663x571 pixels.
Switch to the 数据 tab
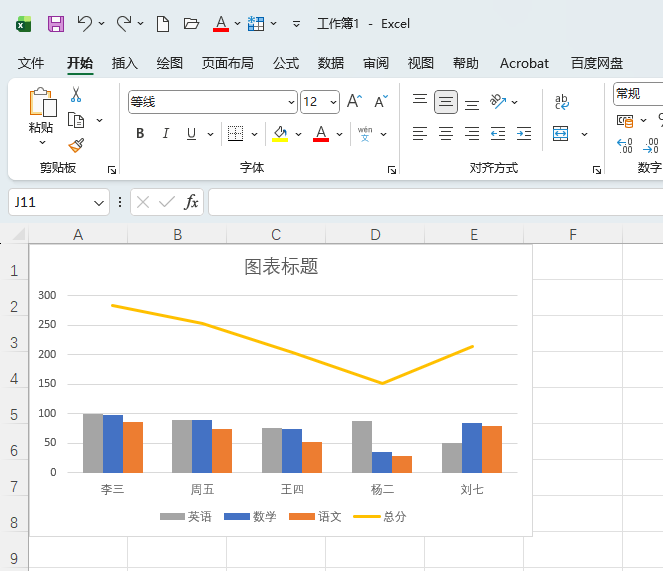[331, 63]
